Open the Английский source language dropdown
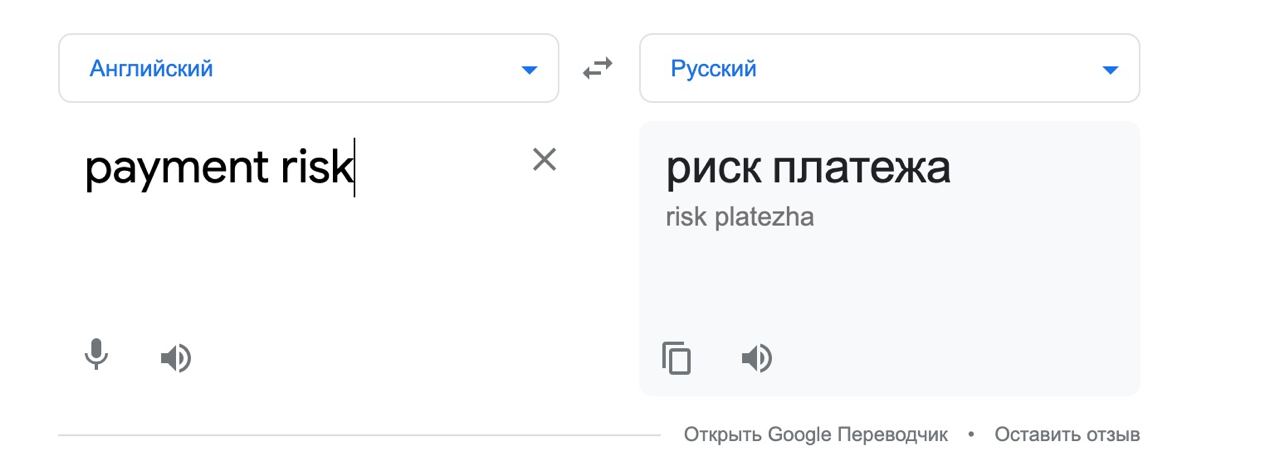Image resolution: width=1280 pixels, height=471 pixels. [x=309, y=68]
